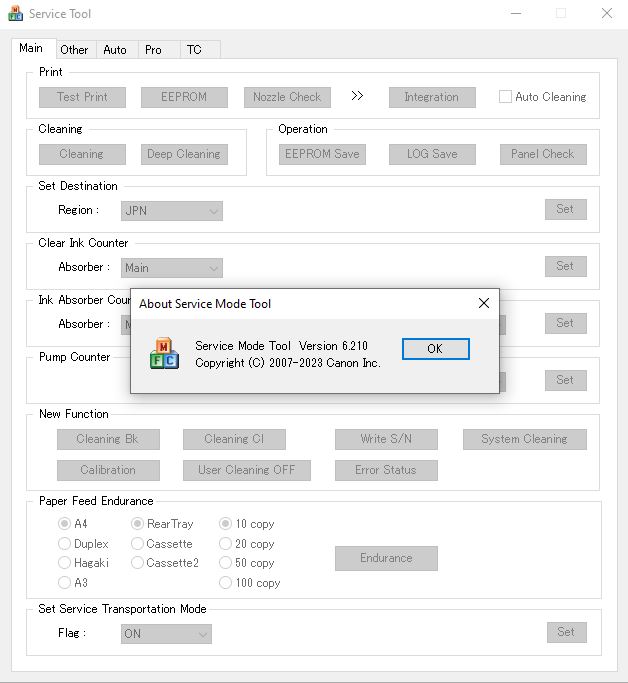628x683 pixels.
Task: Click the EEPROM Save button
Action: coord(322,154)
